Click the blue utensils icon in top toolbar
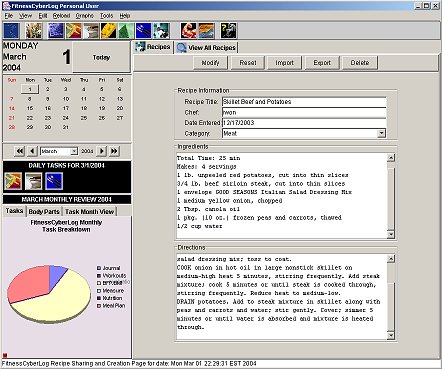Screen dimensions: 442x369 144,31
